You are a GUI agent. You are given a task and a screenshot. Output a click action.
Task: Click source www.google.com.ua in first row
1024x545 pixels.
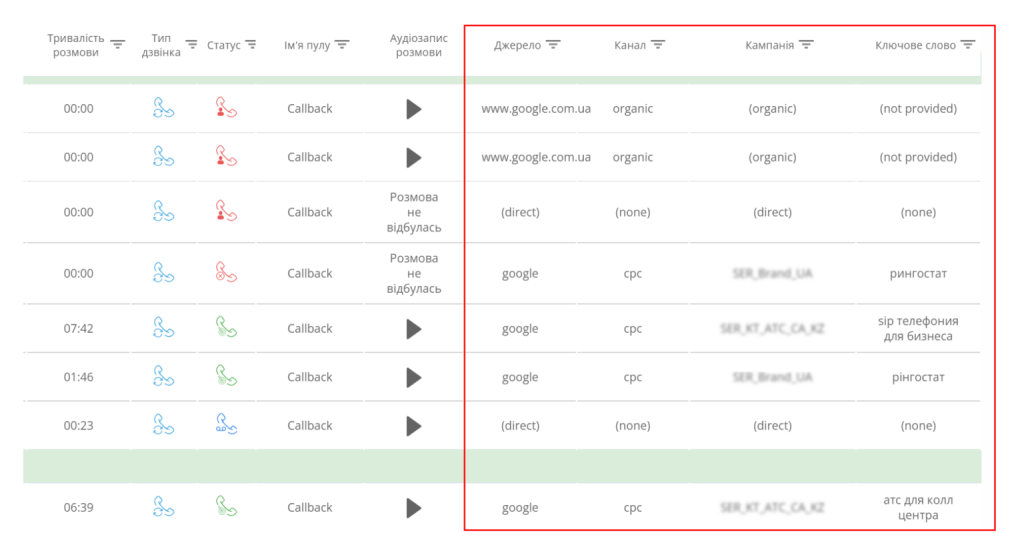(536, 108)
